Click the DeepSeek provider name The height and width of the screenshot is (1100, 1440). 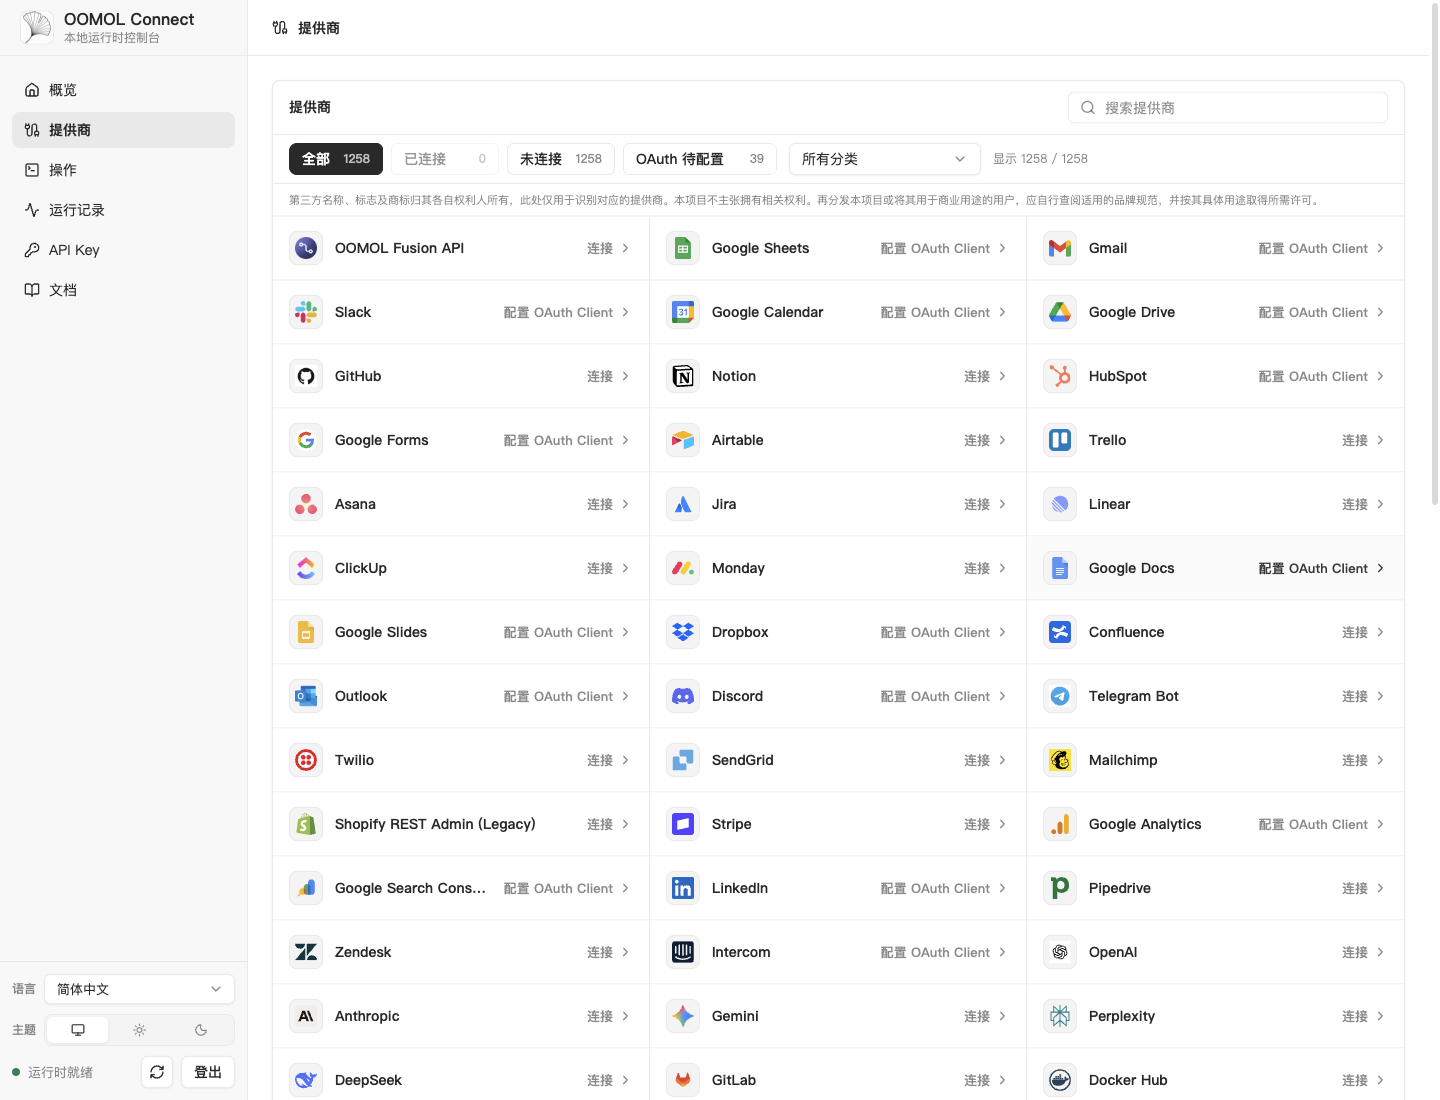[x=368, y=1080]
